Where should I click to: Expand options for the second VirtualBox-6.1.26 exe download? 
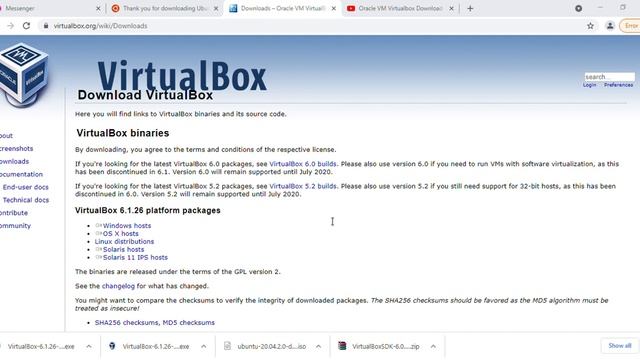[x=204, y=346]
